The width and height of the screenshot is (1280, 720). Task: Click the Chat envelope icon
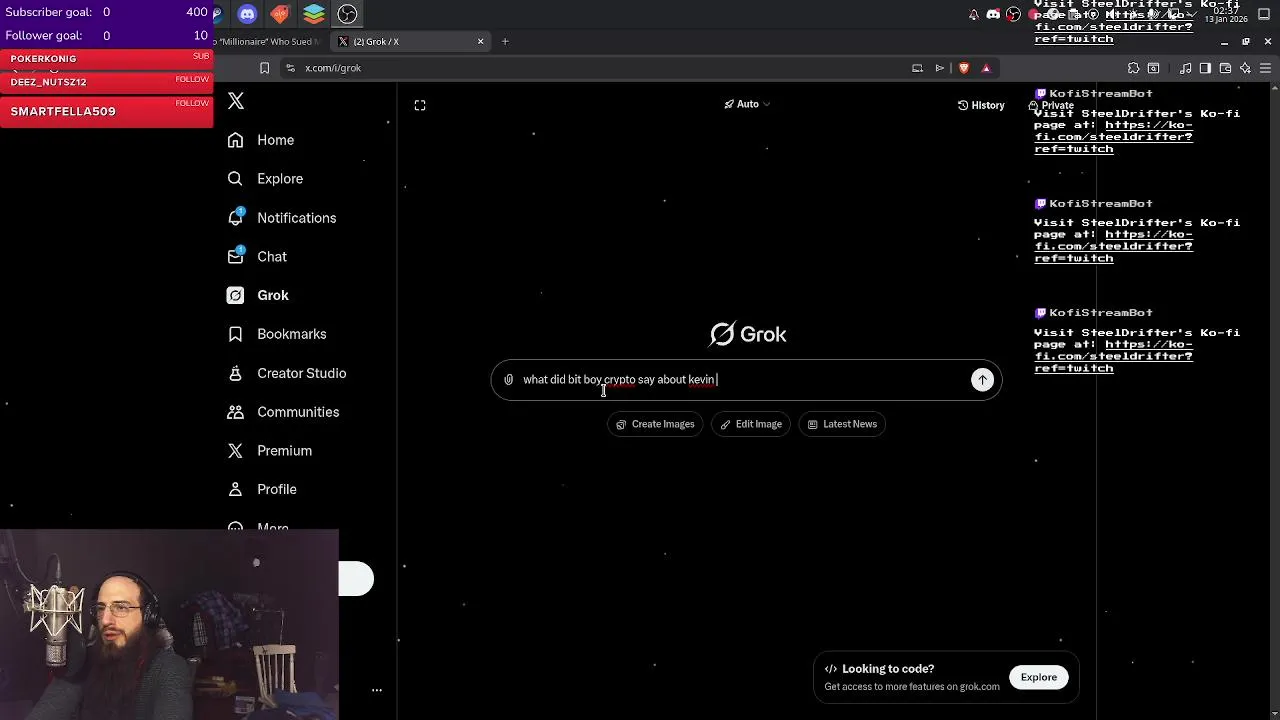[235, 257]
